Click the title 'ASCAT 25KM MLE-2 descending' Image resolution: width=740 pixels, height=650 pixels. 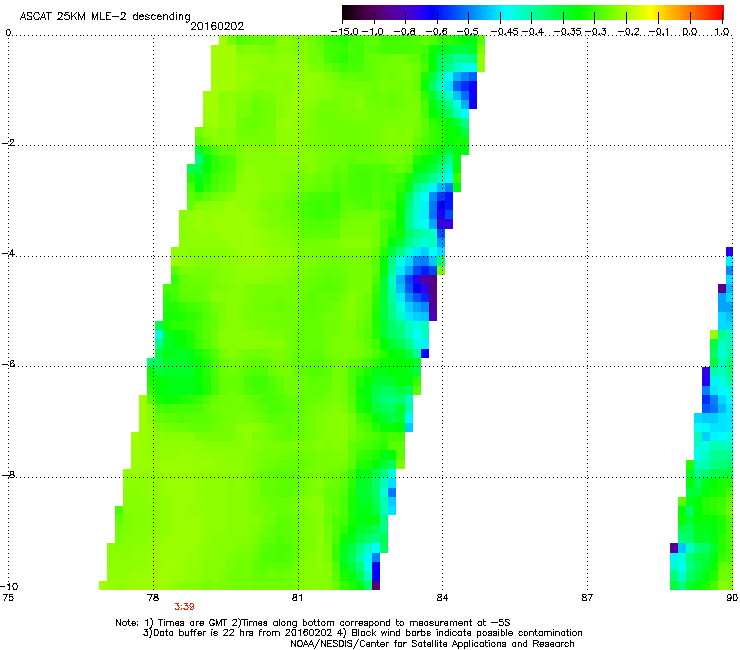[105, 17]
